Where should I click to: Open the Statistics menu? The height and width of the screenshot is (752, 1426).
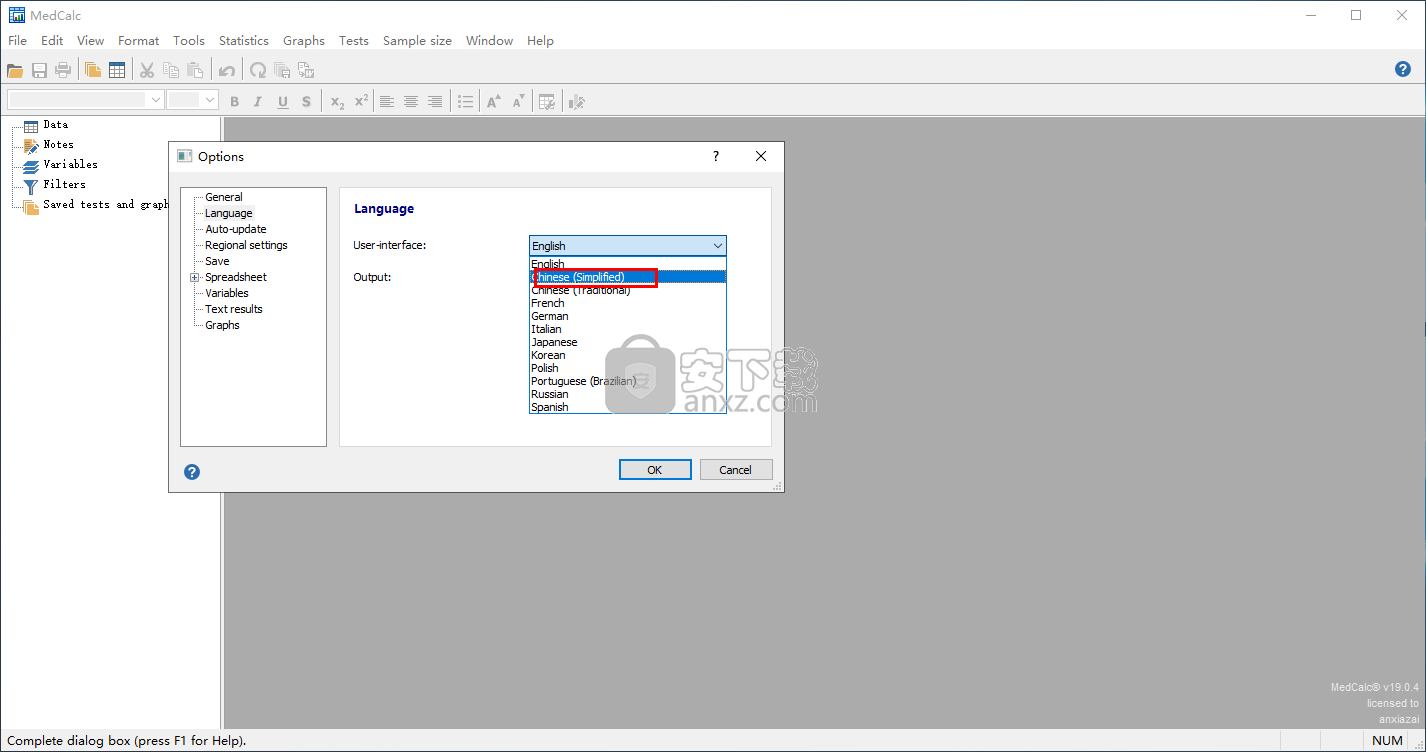coord(244,41)
